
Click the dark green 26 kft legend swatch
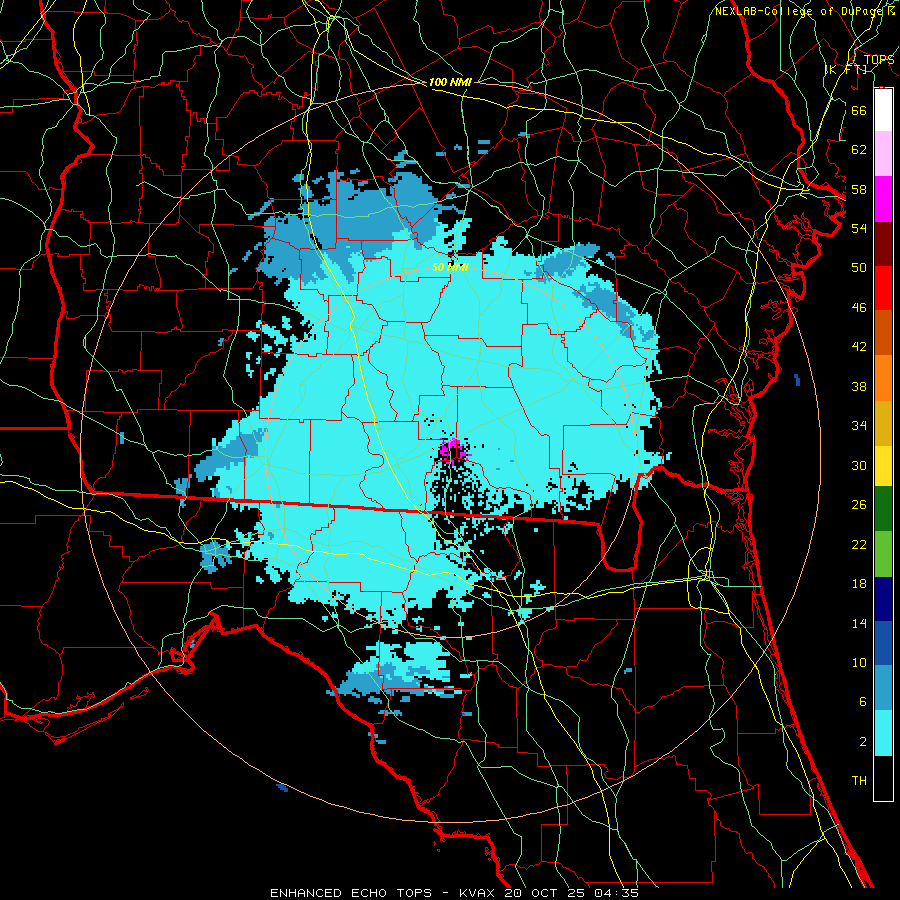pos(883,509)
